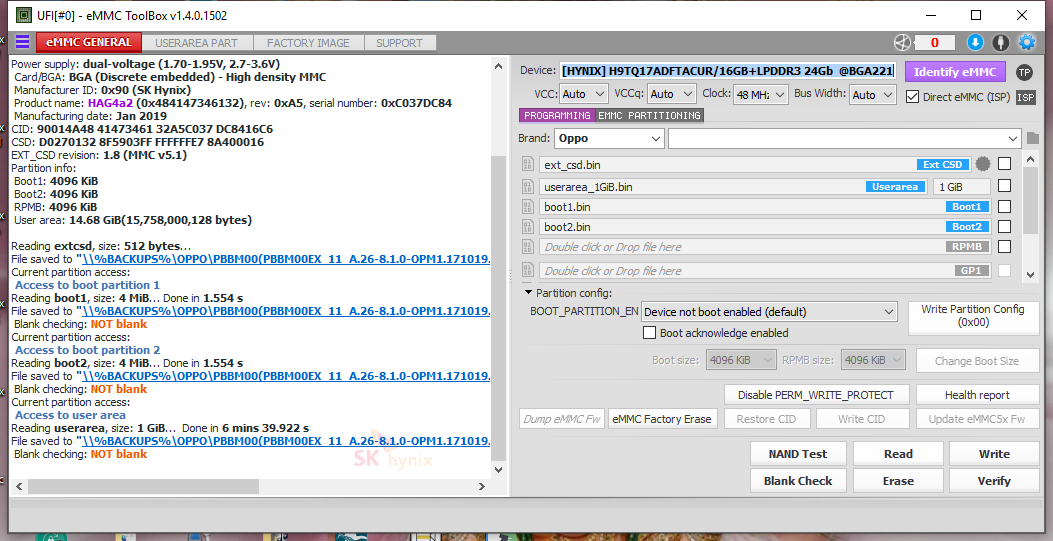Switch to the FACTORY IMAGE tab
1053x541 pixels.
pos(308,43)
